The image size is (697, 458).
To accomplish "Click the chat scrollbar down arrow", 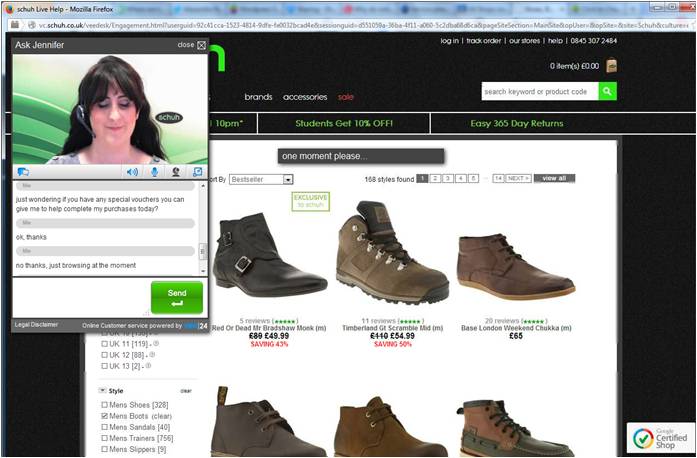I will (x=203, y=271).
